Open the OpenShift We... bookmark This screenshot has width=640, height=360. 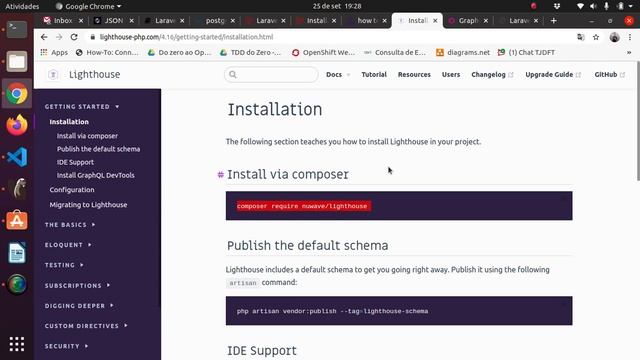(323, 52)
